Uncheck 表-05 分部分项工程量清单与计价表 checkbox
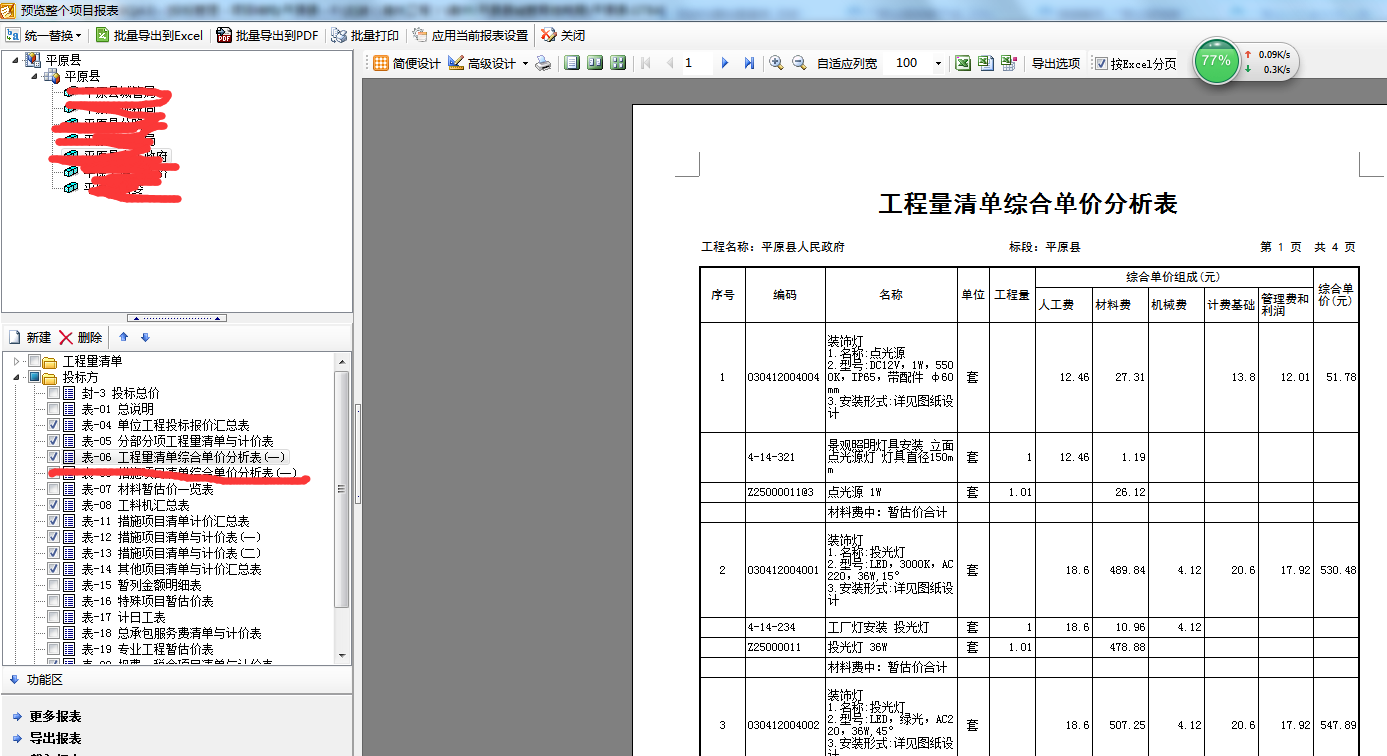 53,441
